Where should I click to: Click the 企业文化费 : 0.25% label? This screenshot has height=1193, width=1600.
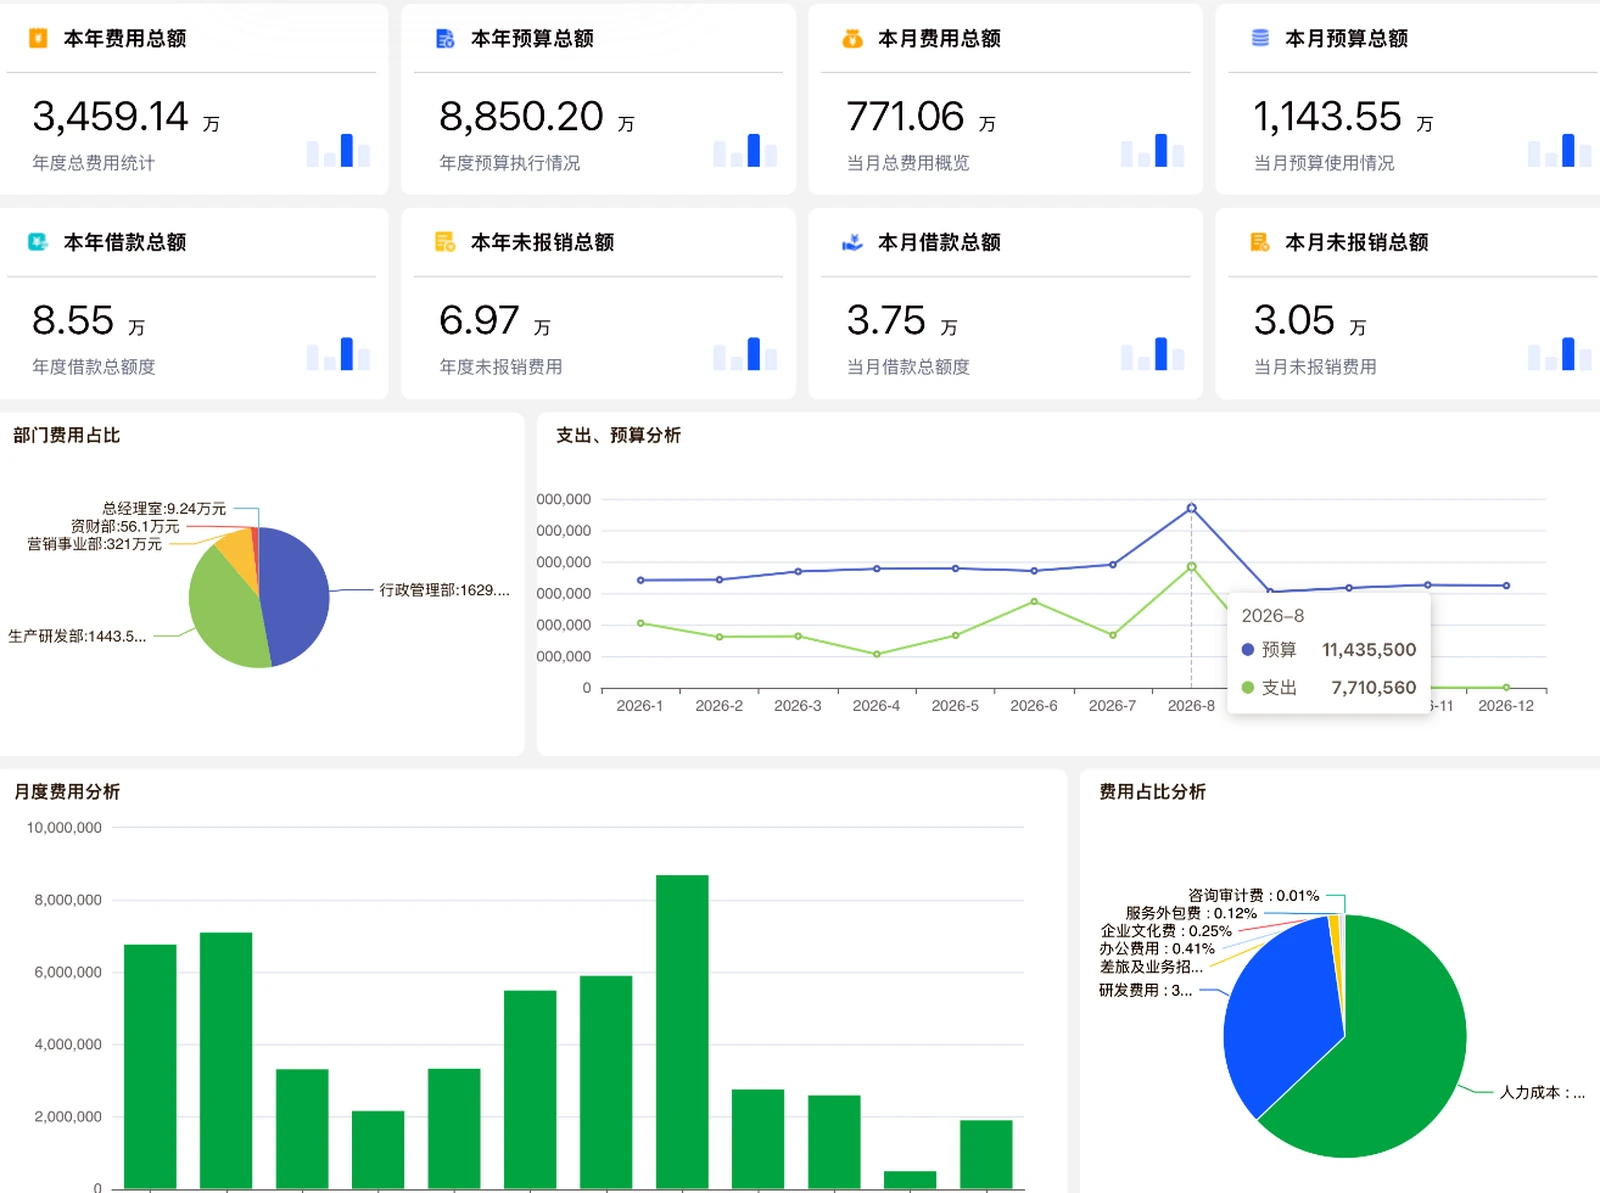[1166, 931]
